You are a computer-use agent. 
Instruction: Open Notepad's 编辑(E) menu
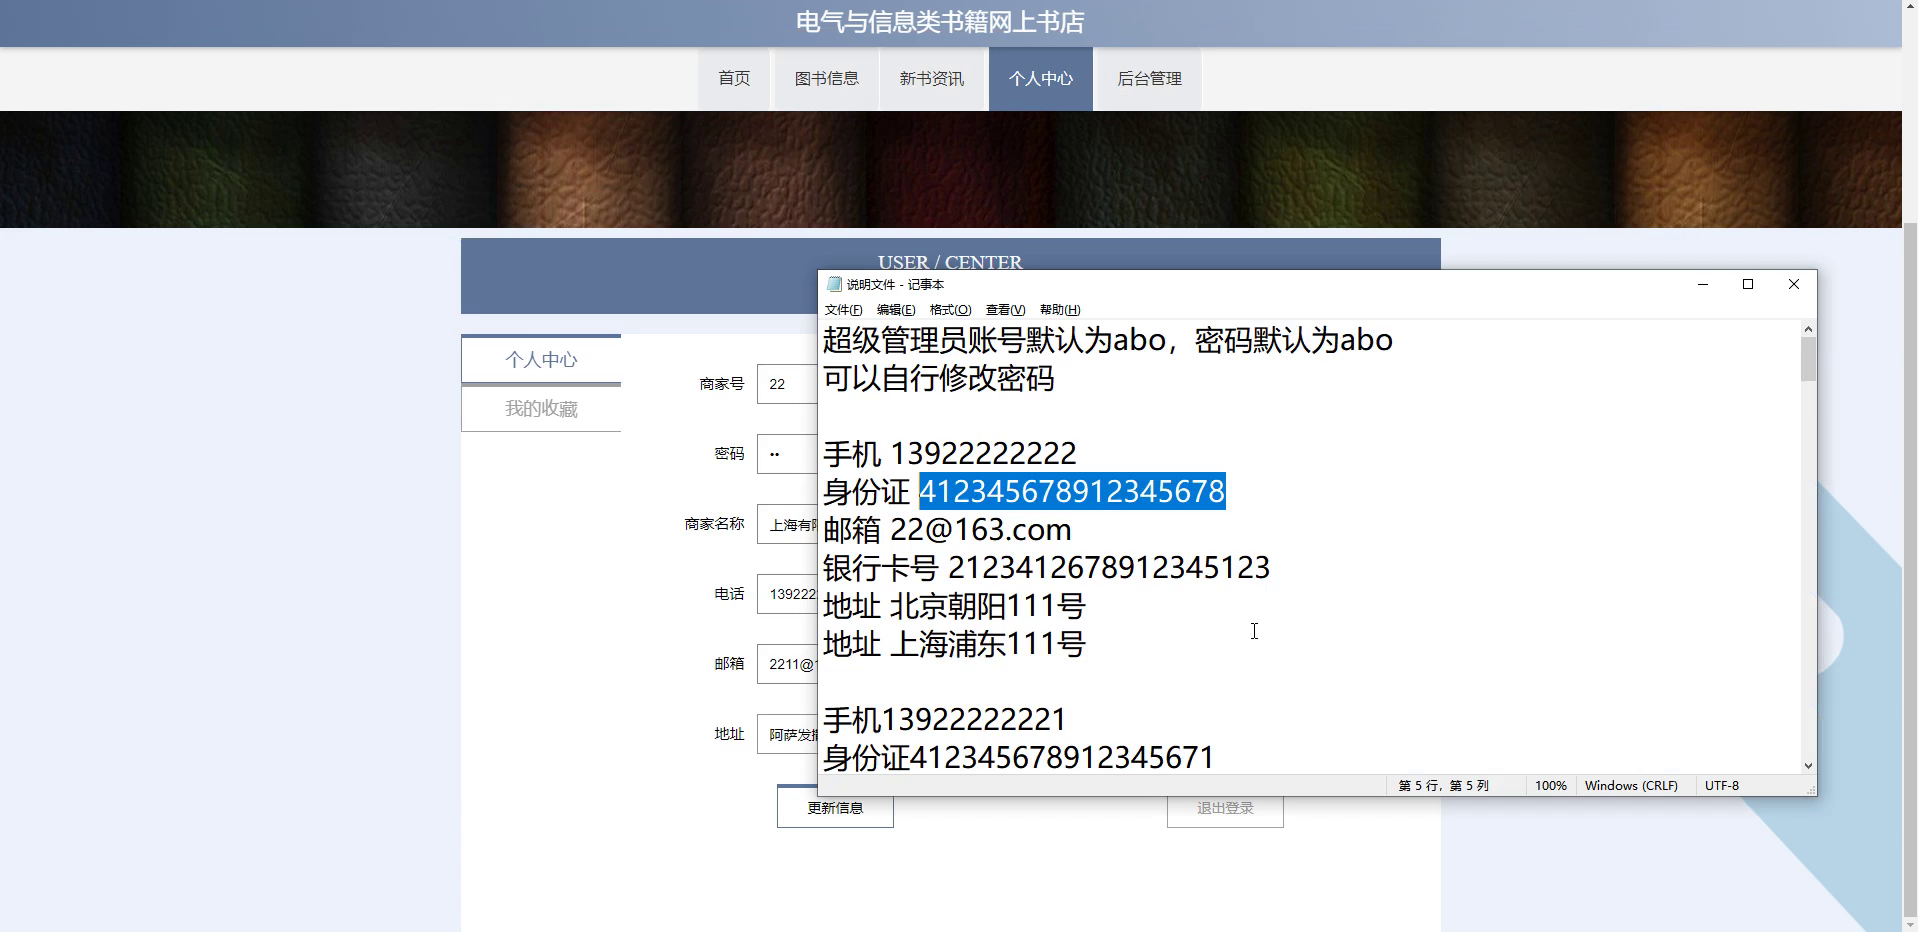coord(896,310)
